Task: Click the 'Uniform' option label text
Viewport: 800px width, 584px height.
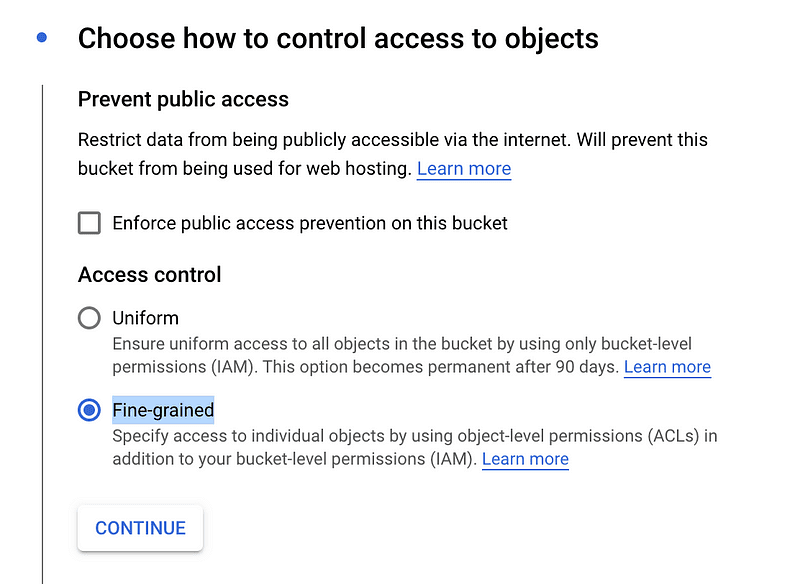Action: click(145, 318)
